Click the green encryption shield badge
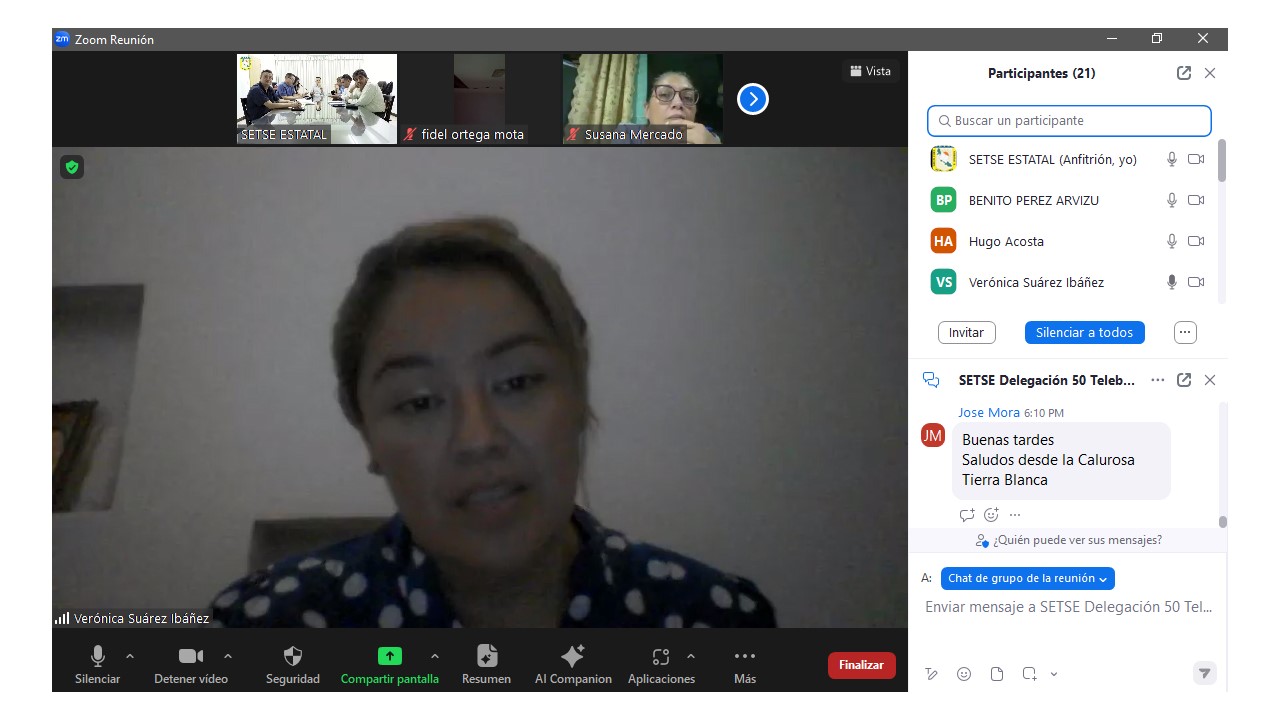 71,167
